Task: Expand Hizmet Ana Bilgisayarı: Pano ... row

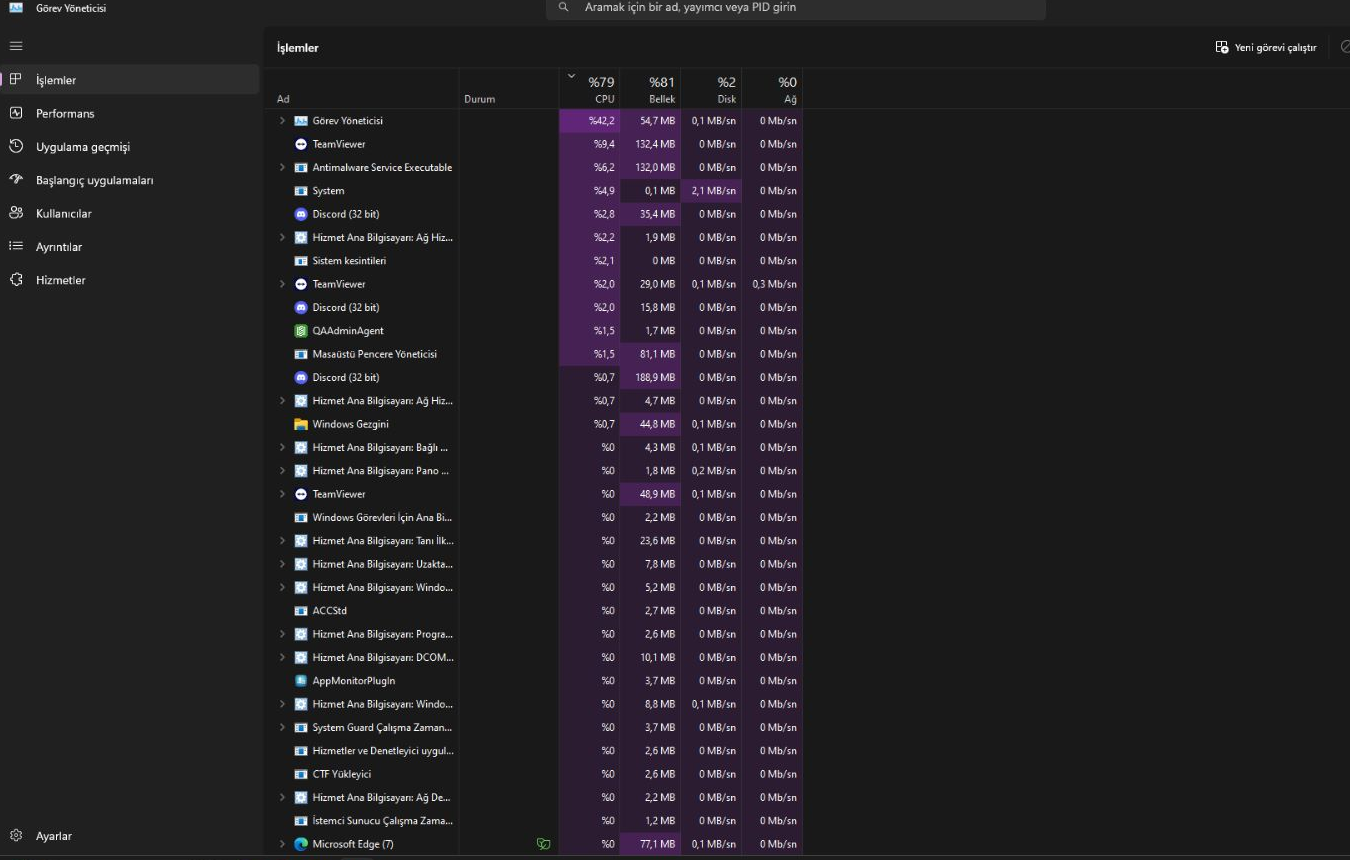Action: 282,471
